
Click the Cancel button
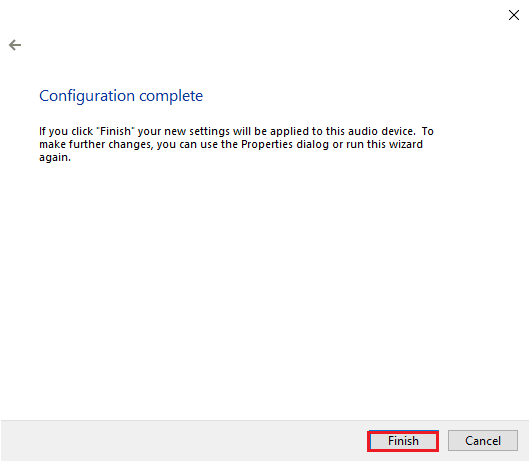[483, 441]
